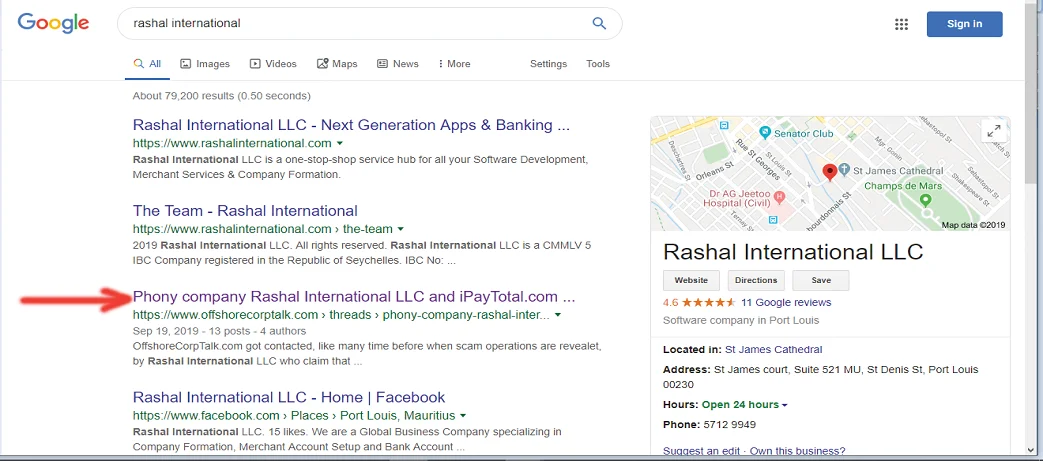Open the More search options menu
Image resolution: width=1044 pixels, height=462 pixels.
tap(454, 64)
